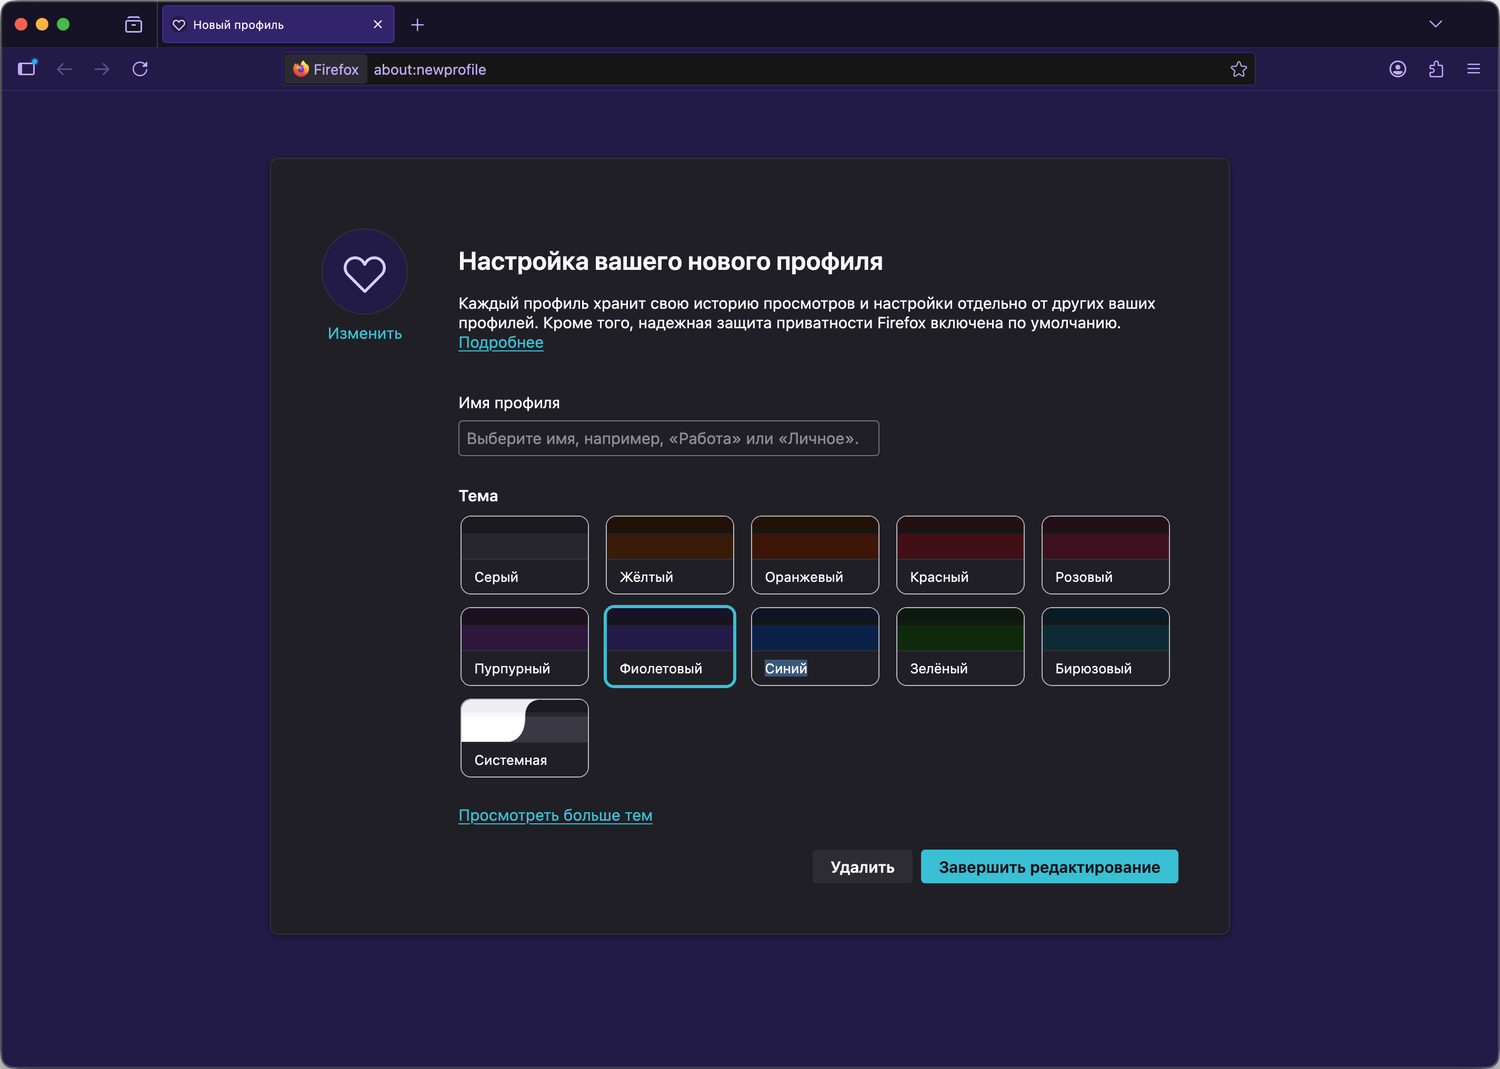Screen dimensions: 1500x1069
Task: Select the Фиолетовый theme card
Action: tap(670, 647)
